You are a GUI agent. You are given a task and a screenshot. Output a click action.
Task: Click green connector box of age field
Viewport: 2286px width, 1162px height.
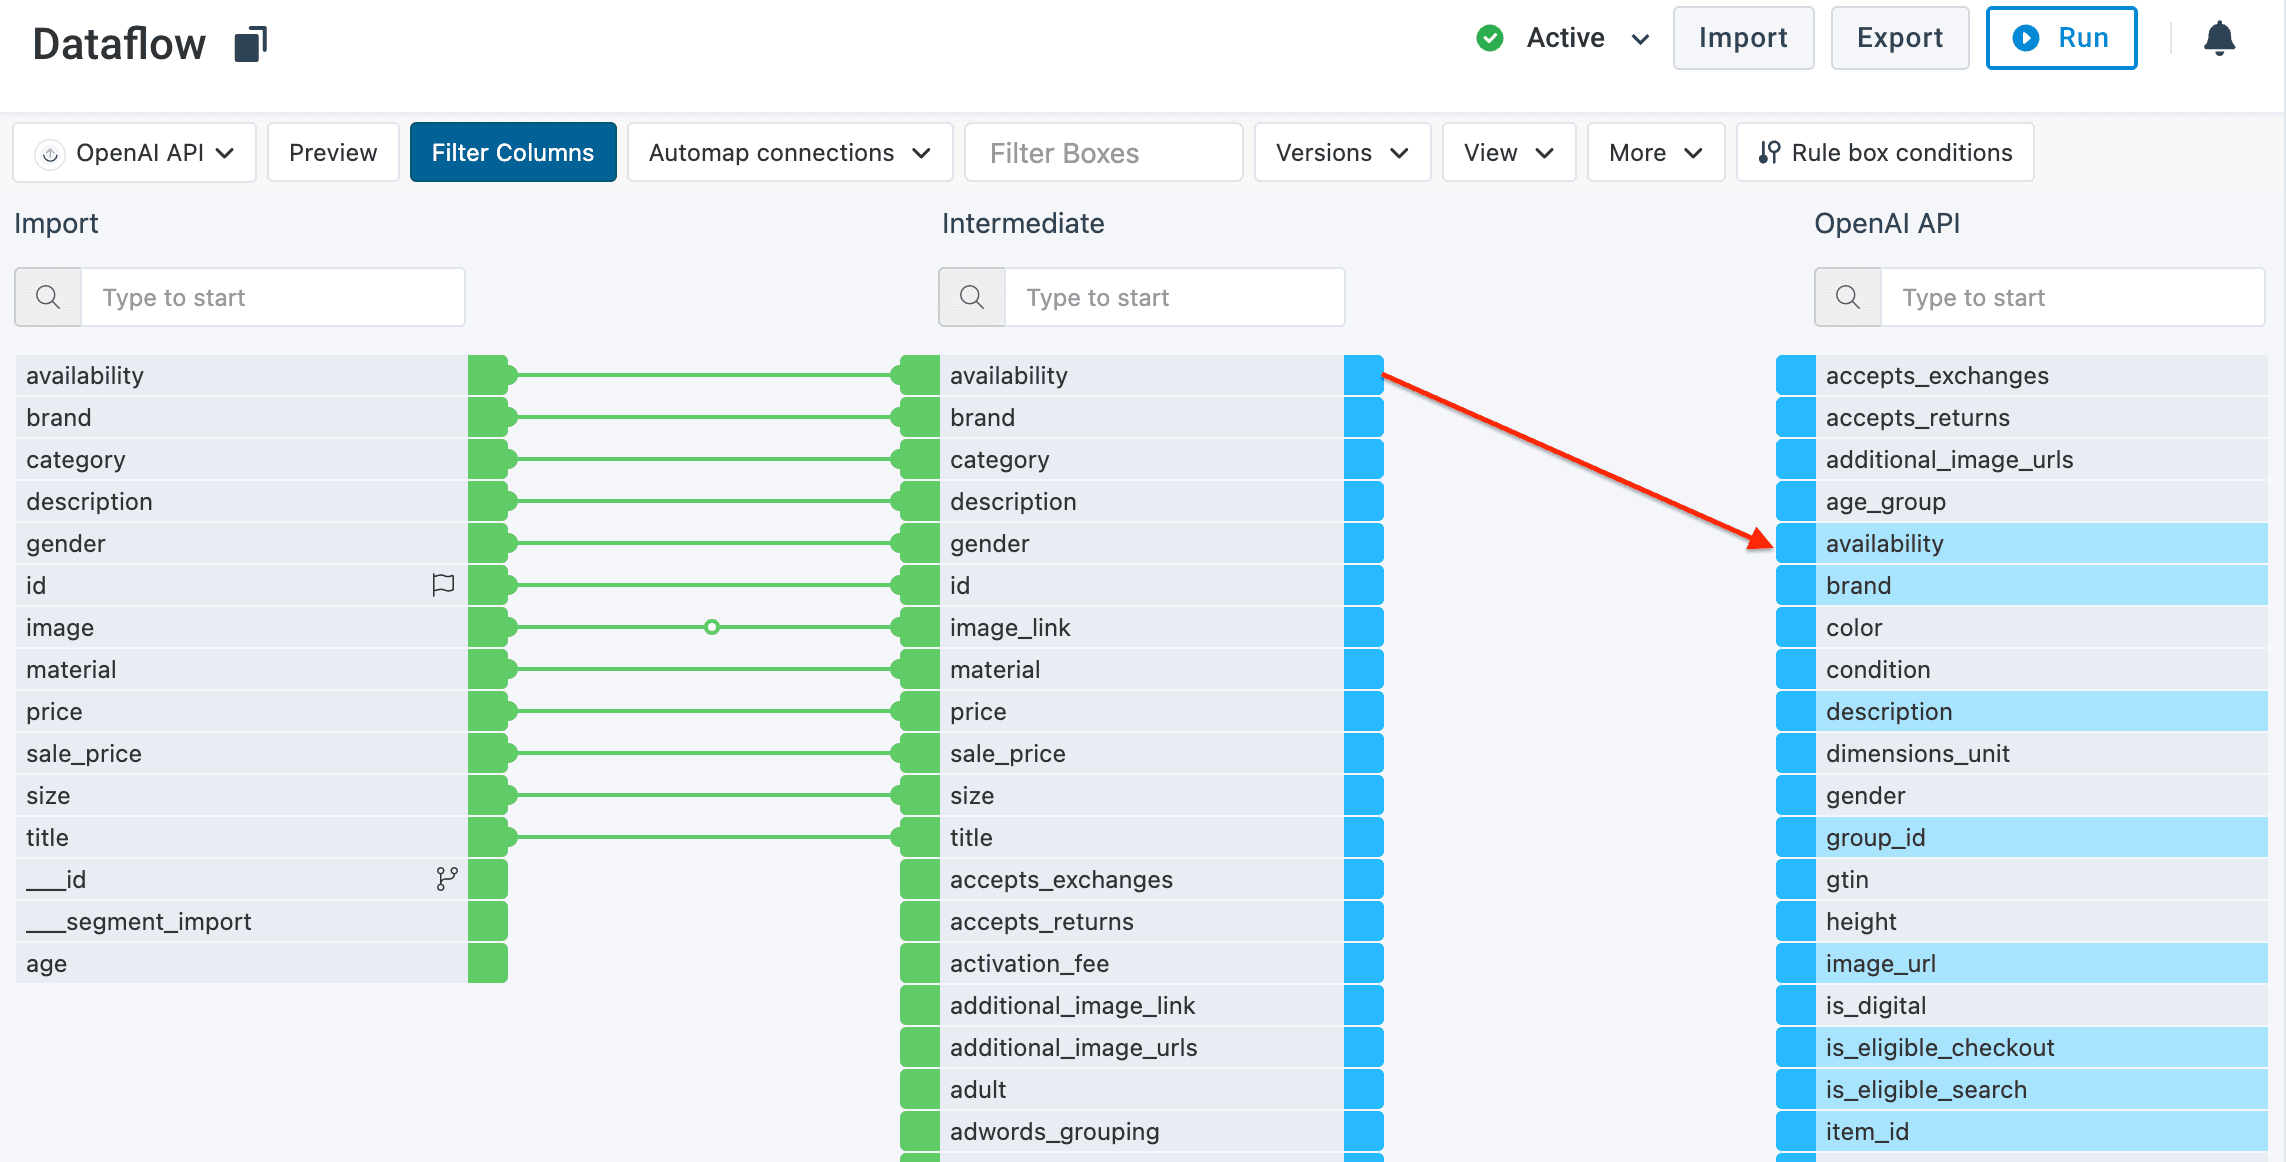487,963
